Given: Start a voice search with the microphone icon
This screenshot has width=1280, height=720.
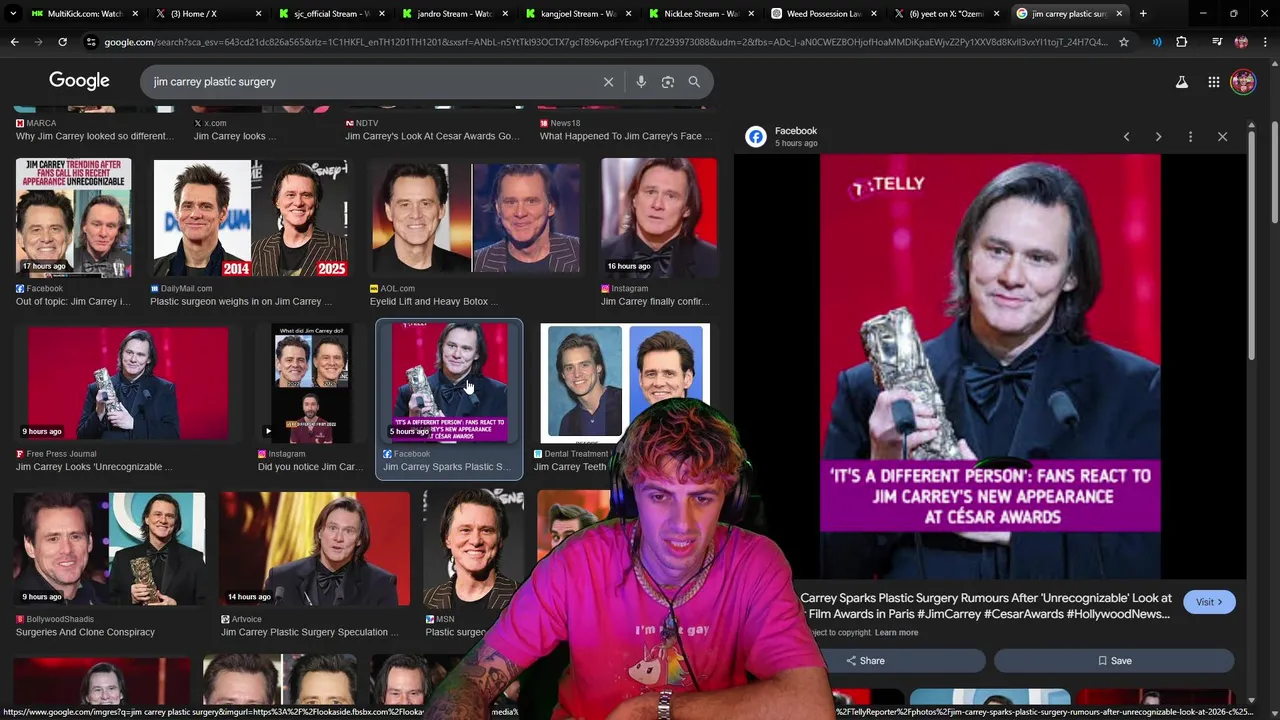Looking at the screenshot, I should [641, 82].
